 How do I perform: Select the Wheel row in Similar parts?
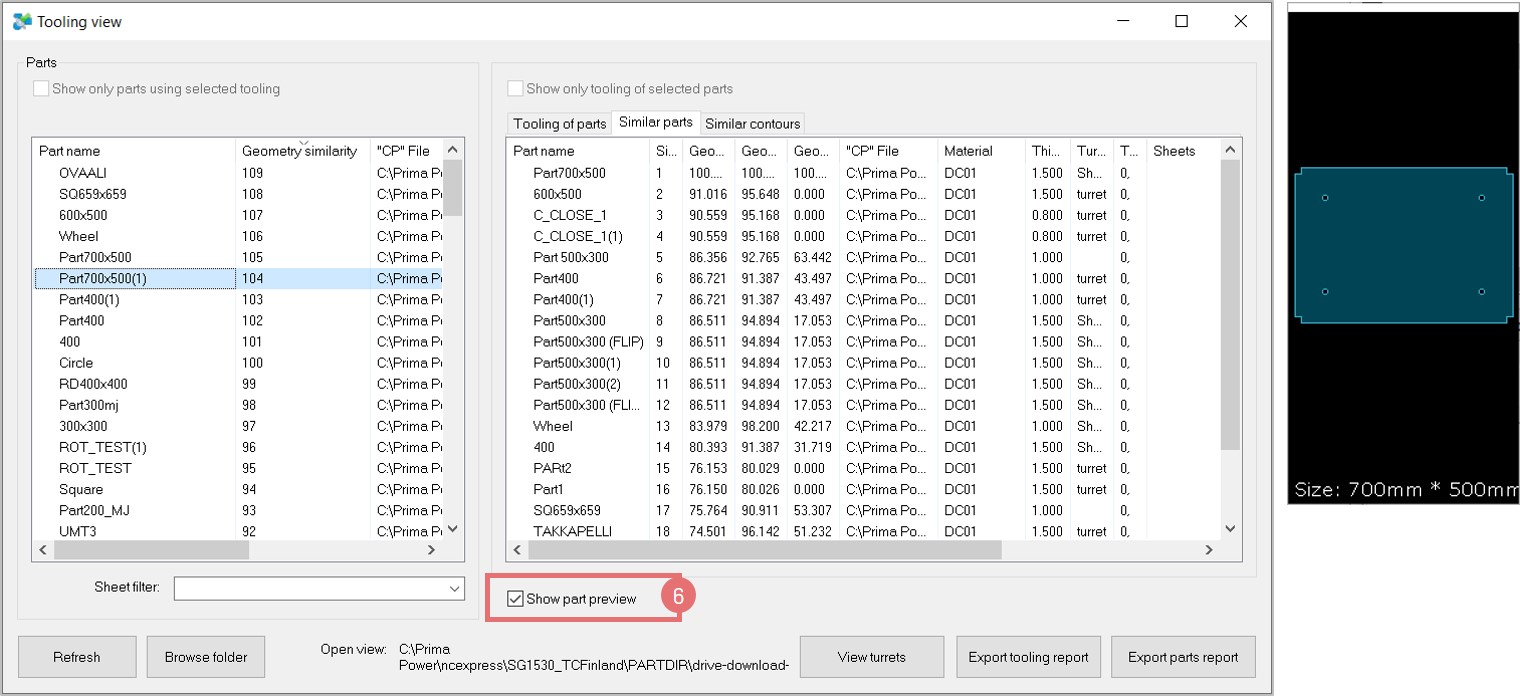[553, 426]
